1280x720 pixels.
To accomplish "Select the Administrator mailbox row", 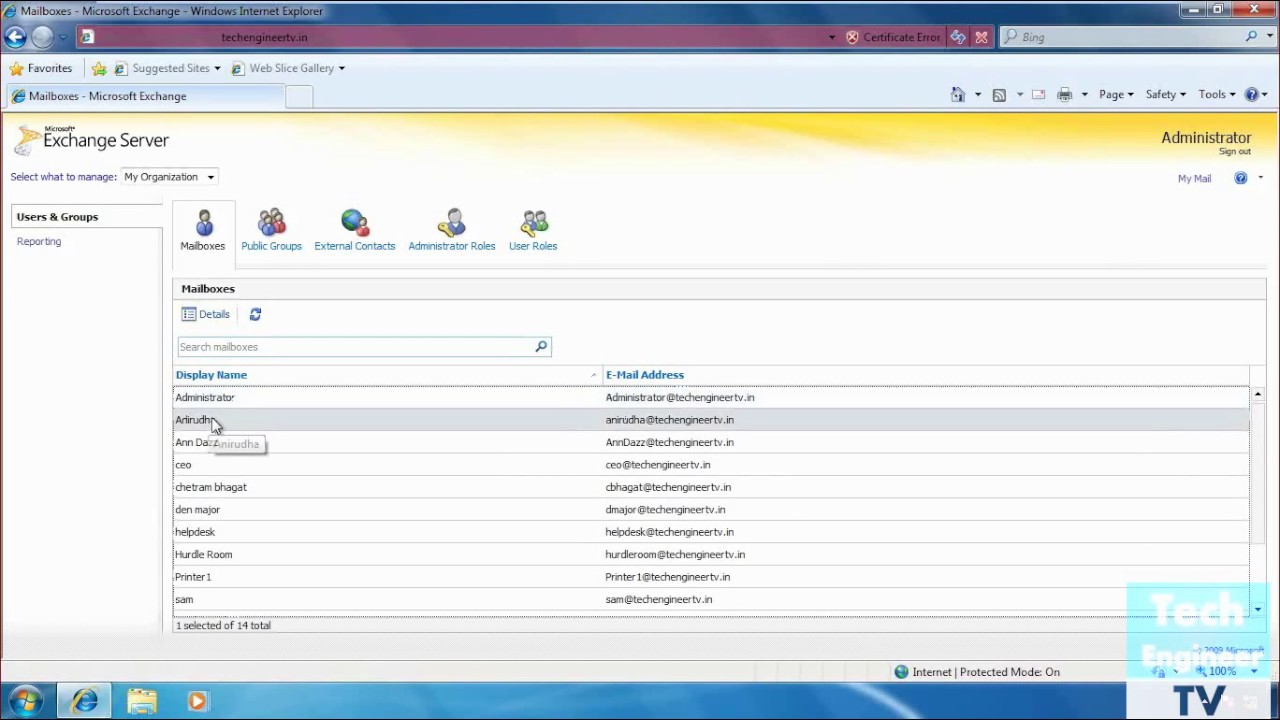I will (711, 398).
